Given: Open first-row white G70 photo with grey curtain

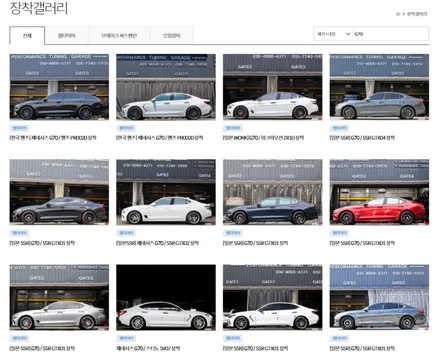Looking at the screenshot, I should [166, 87].
